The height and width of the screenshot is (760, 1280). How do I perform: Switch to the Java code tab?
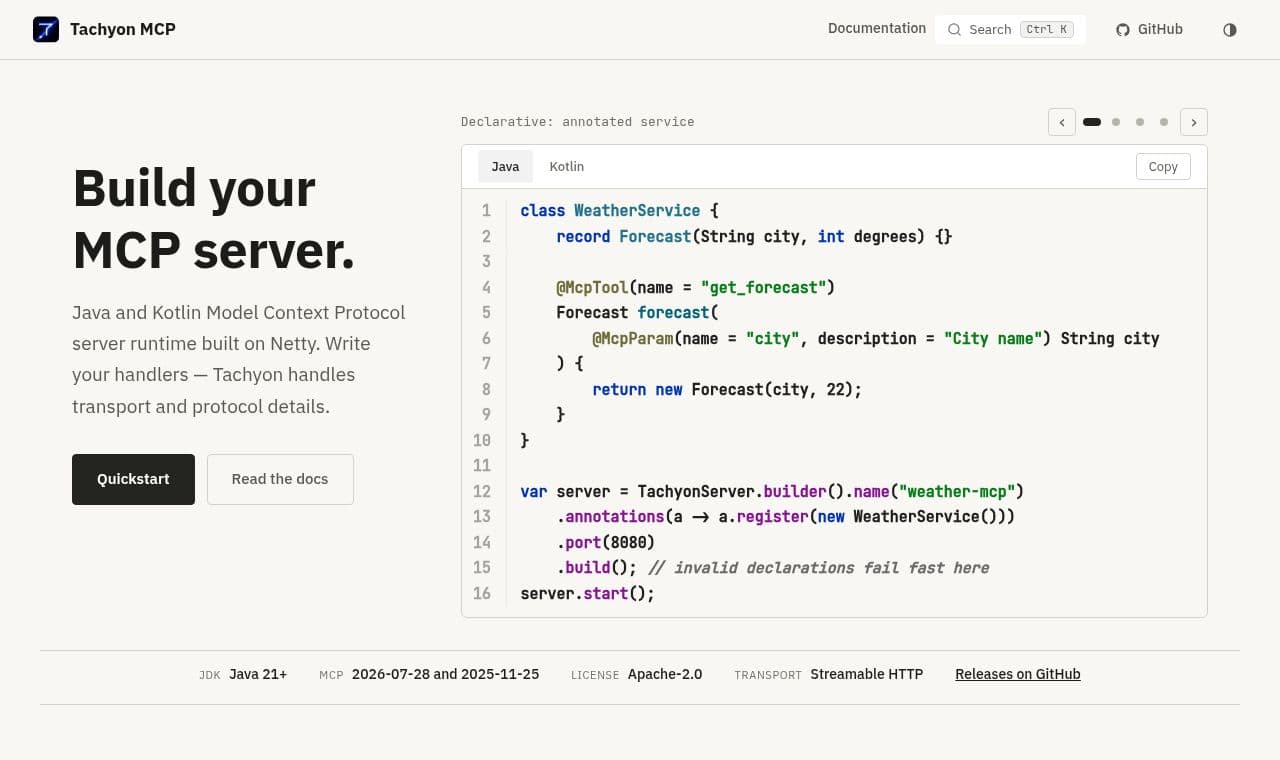pyautogui.click(x=505, y=166)
